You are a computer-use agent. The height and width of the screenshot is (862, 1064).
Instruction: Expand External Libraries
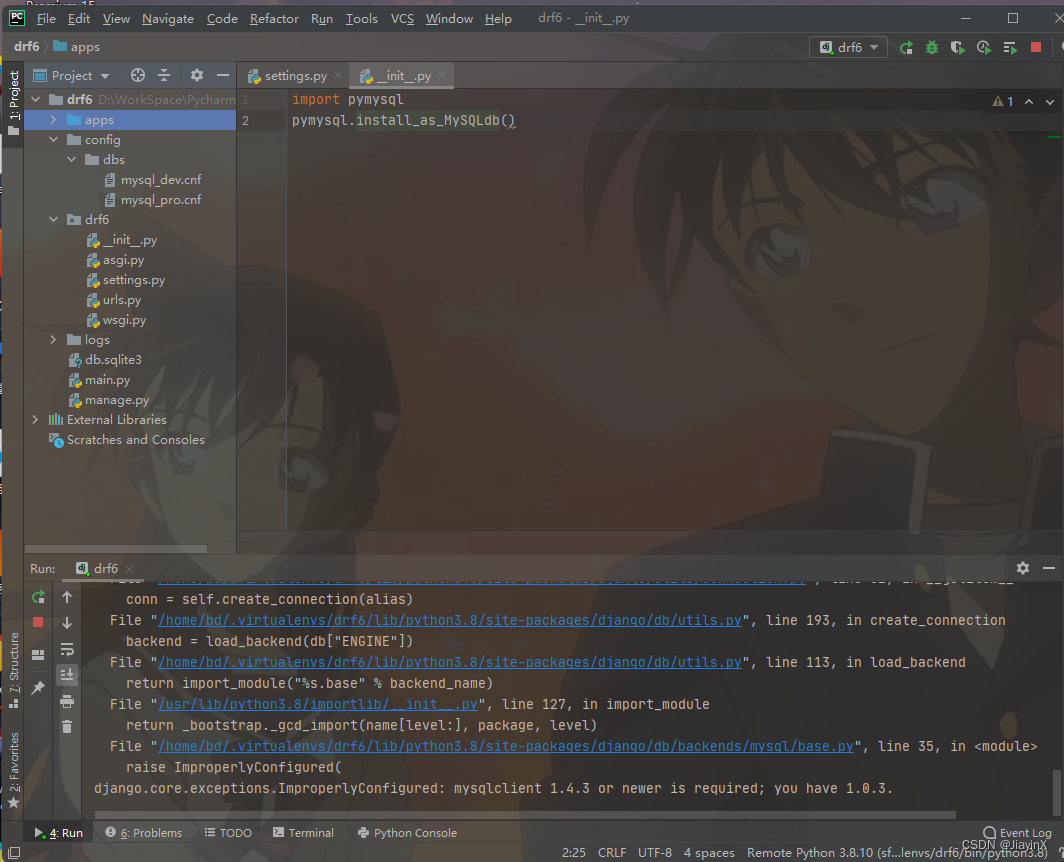(x=35, y=419)
